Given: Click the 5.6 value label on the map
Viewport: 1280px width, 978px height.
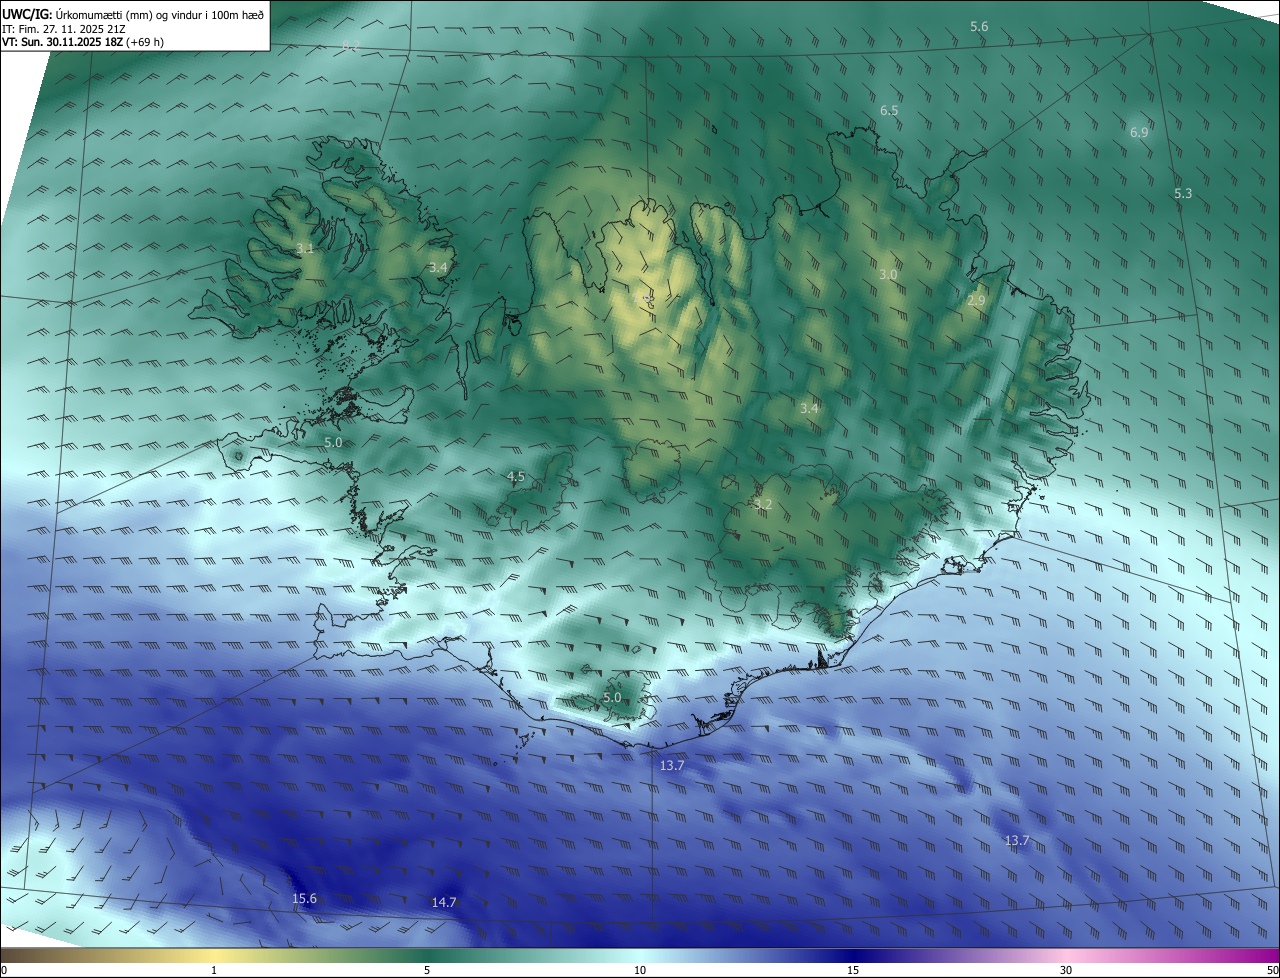Looking at the screenshot, I should coord(979,26).
